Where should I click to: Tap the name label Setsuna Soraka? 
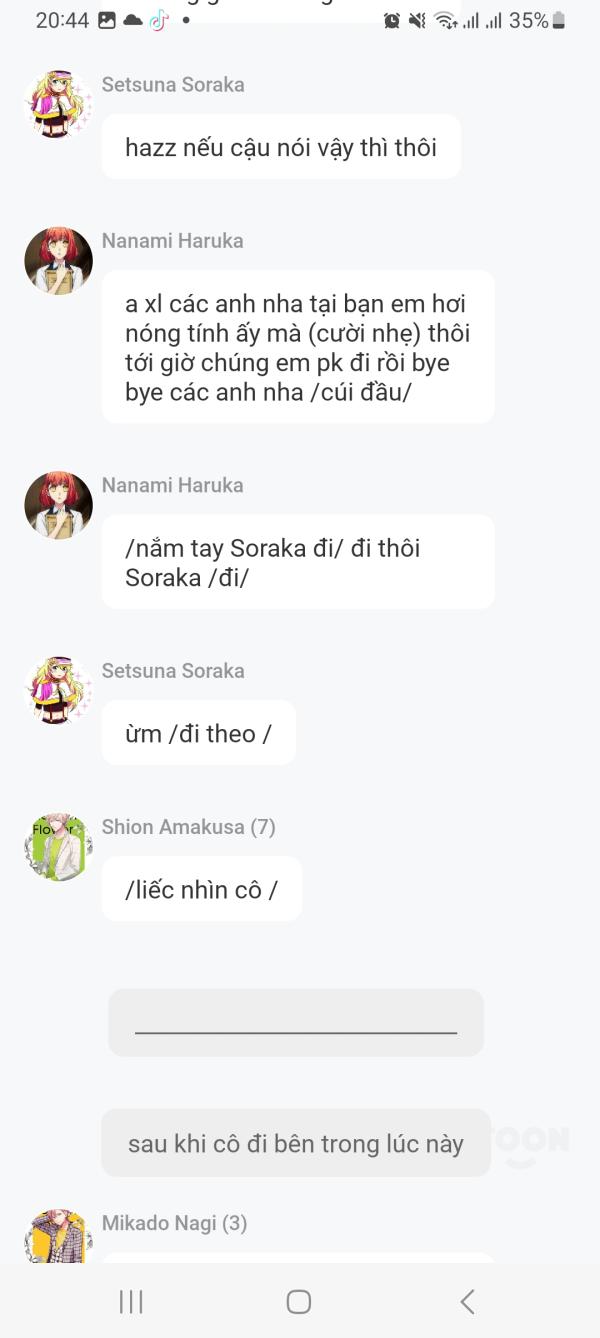(173, 84)
